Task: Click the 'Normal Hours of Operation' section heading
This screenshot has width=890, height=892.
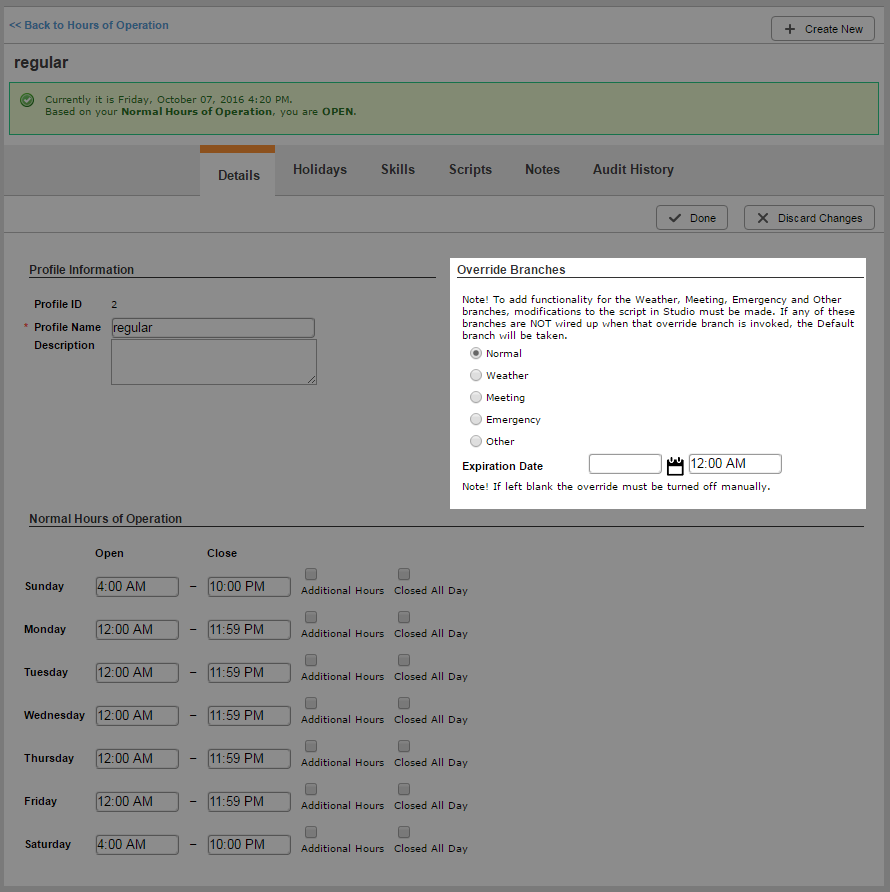Action: pyautogui.click(x=105, y=519)
